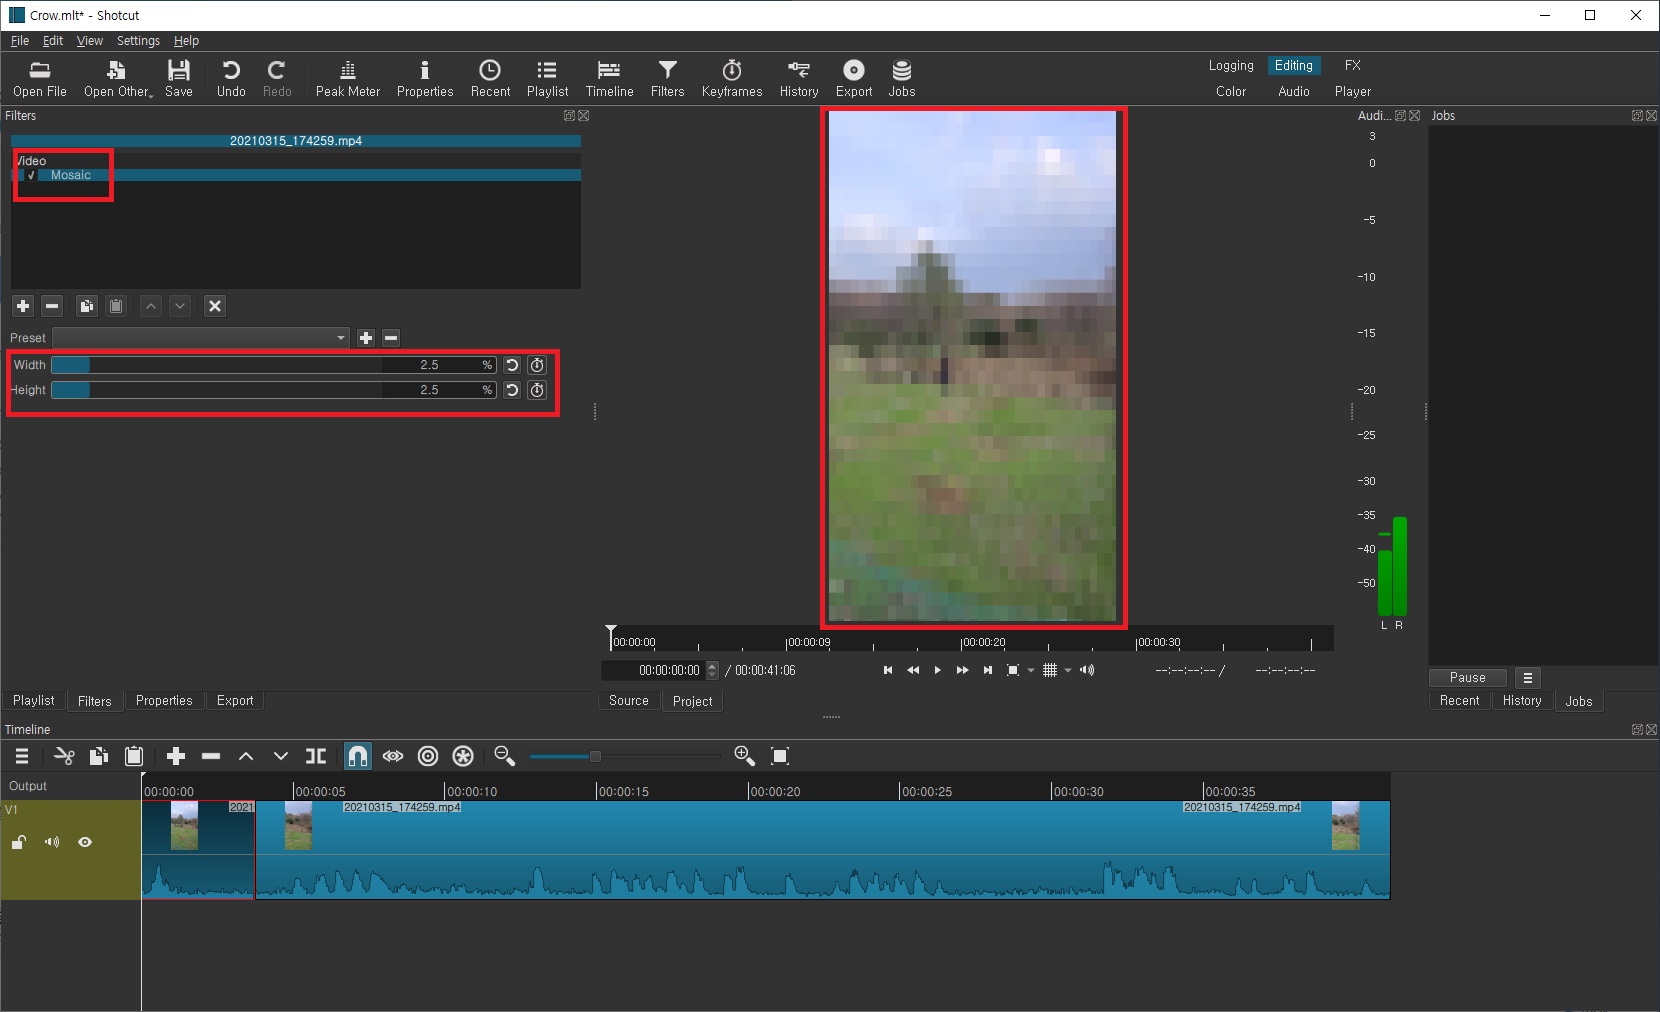
Task: Undo the last action
Action: pyautogui.click(x=231, y=79)
